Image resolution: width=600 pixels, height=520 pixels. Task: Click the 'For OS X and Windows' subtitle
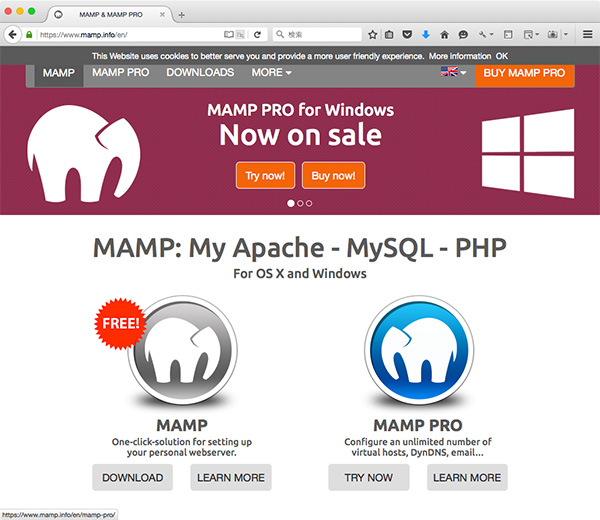300,274
